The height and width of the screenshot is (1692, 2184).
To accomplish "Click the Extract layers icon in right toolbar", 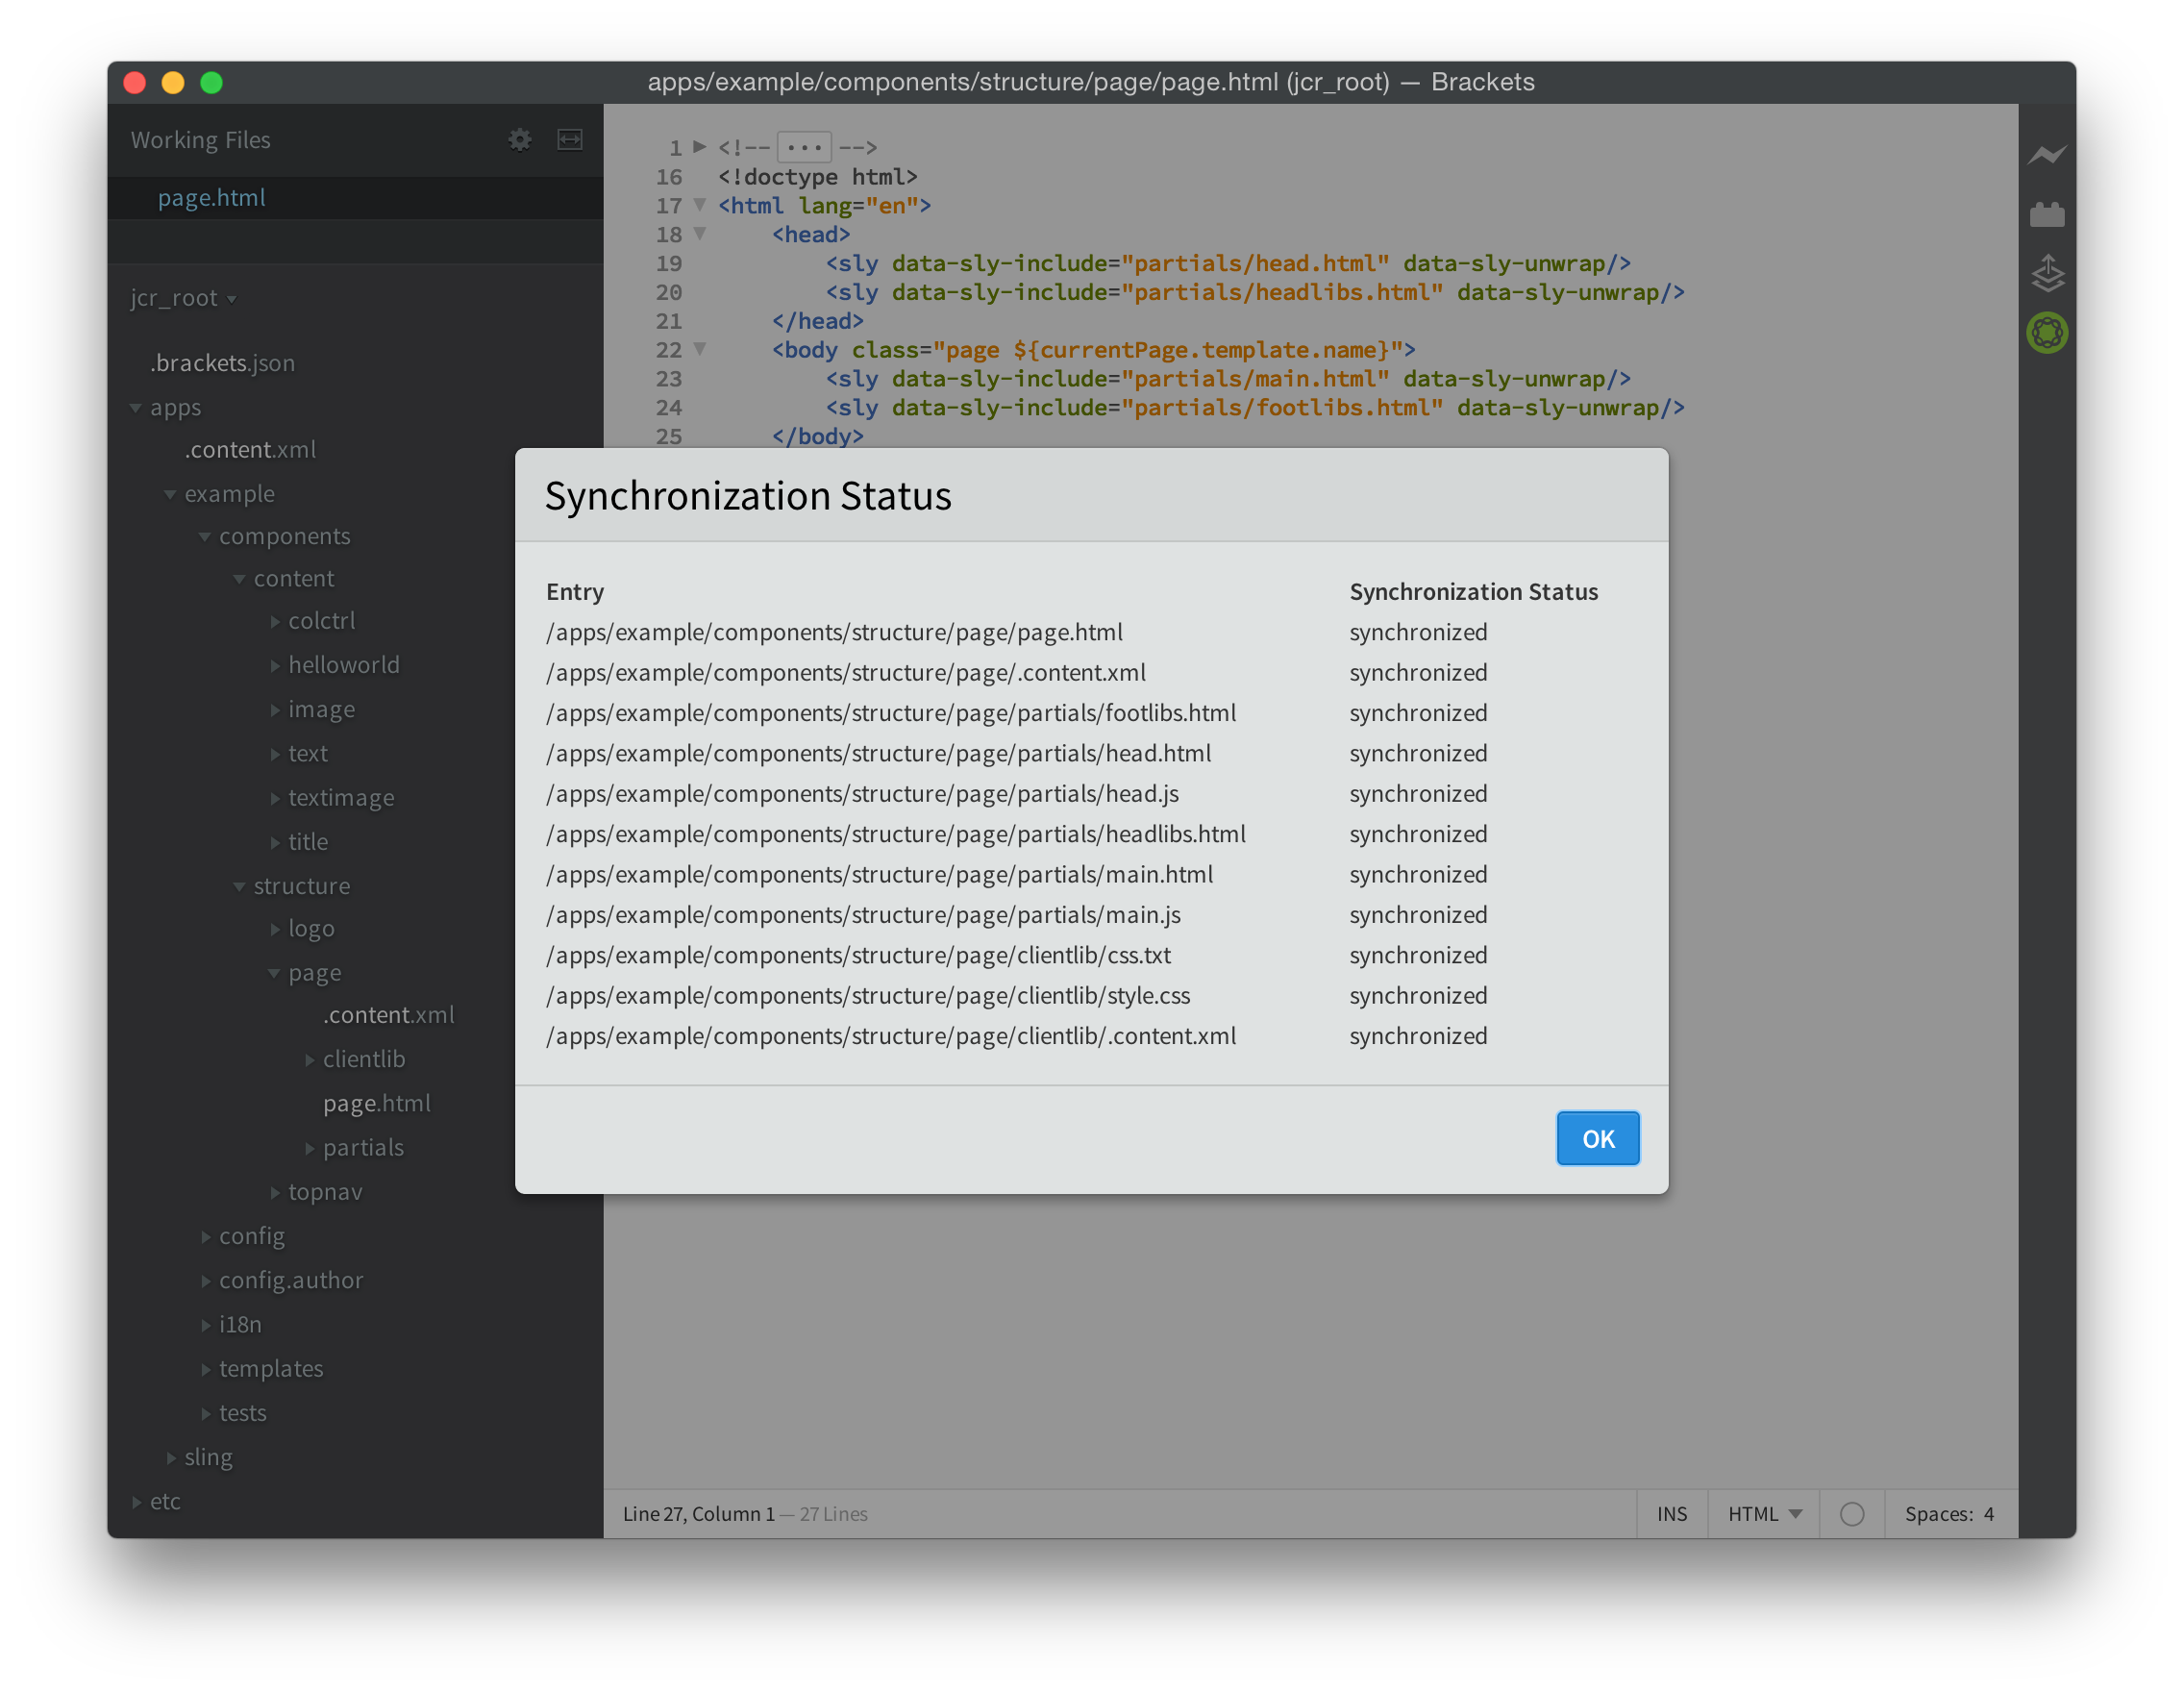I will (2047, 273).
